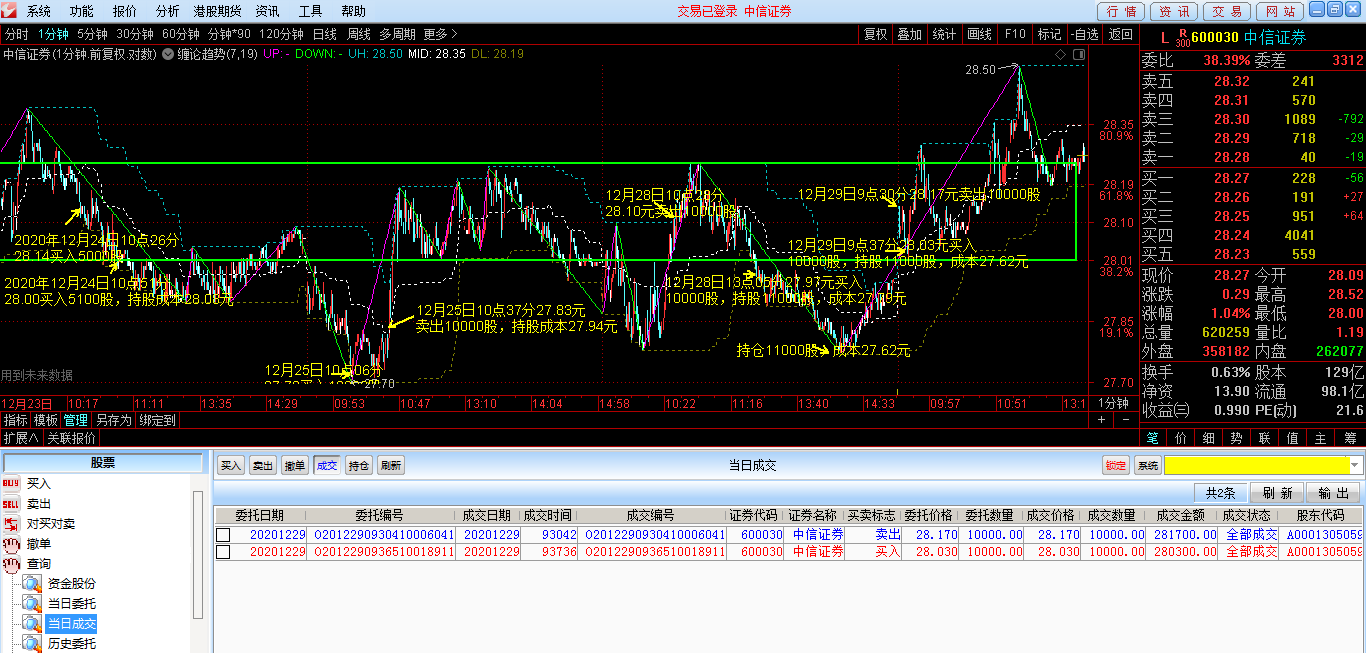The image size is (1366, 653).
Task: Open the 报价 menu
Action: [x=125, y=11]
